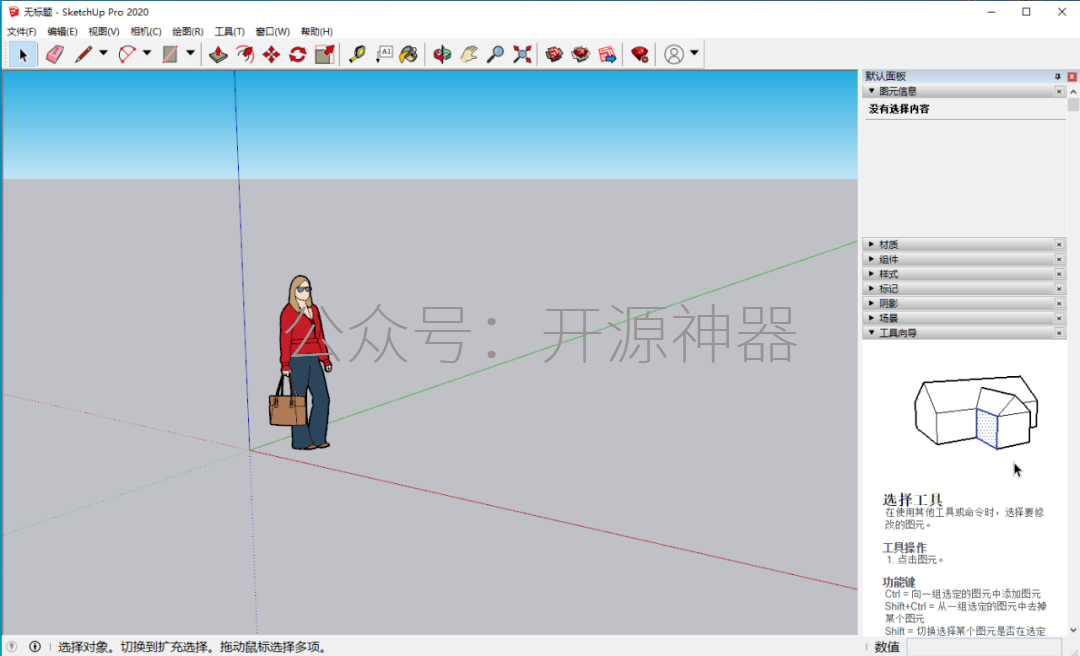Click the 数值 measurements input box
Viewport: 1080px width, 656px height.
984,646
